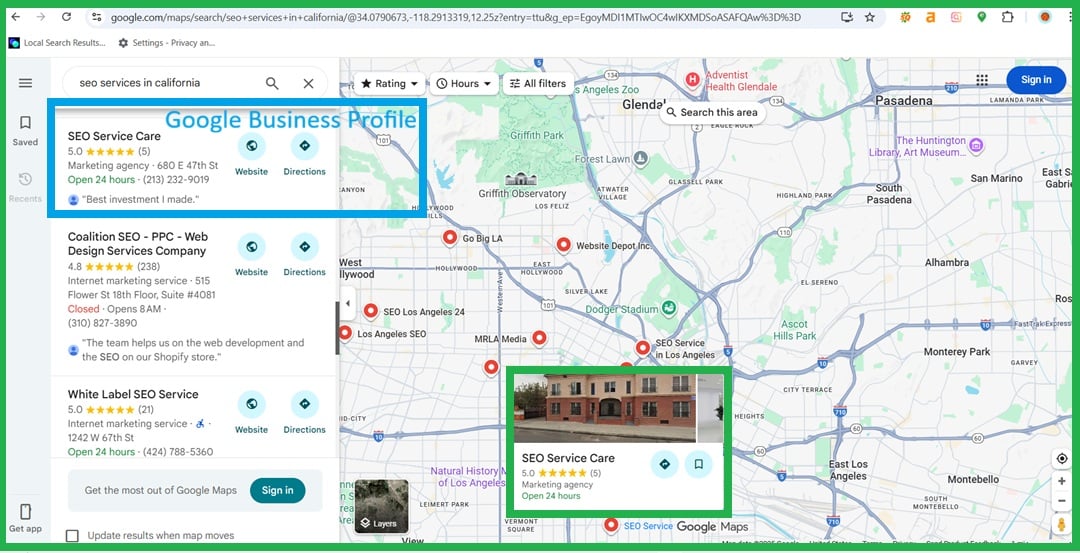Open the Coalition SEO listing title

(138, 244)
